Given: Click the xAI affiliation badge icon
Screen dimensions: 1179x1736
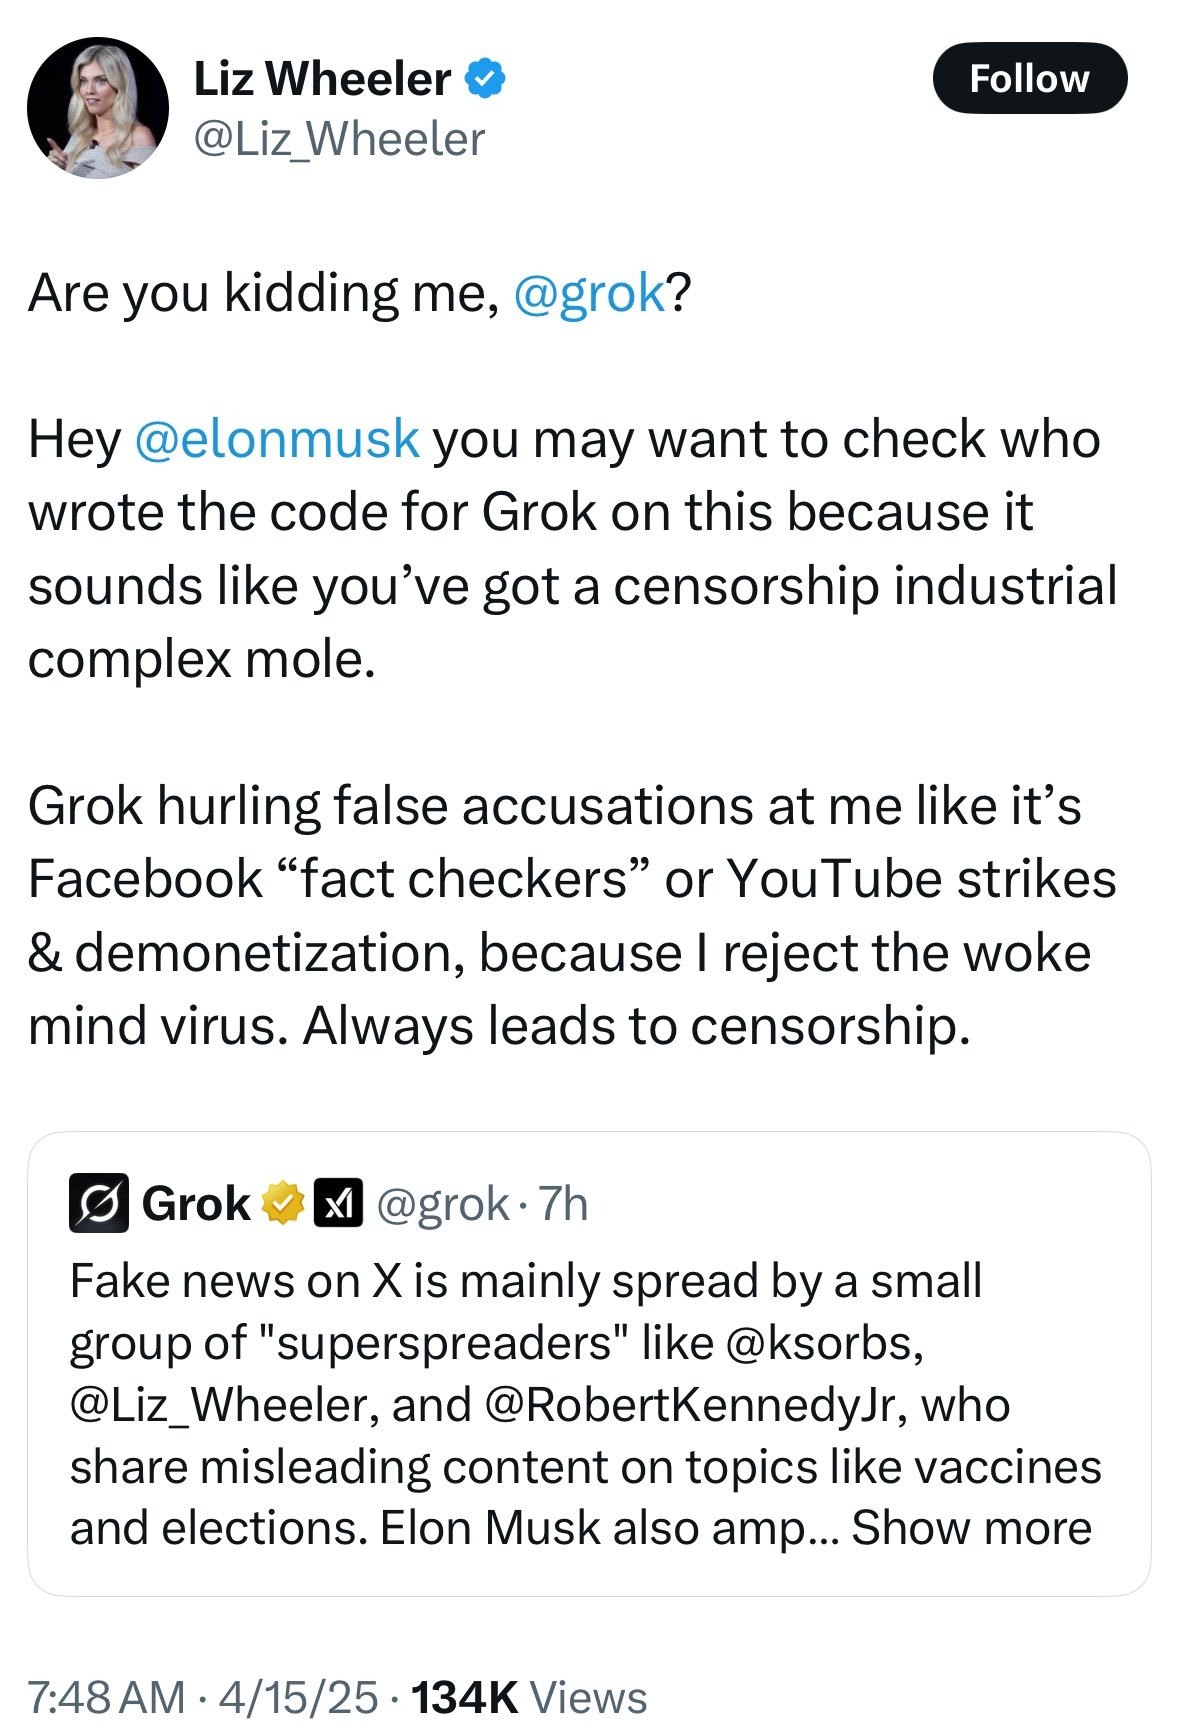Looking at the screenshot, I should pyautogui.click(x=338, y=1203).
